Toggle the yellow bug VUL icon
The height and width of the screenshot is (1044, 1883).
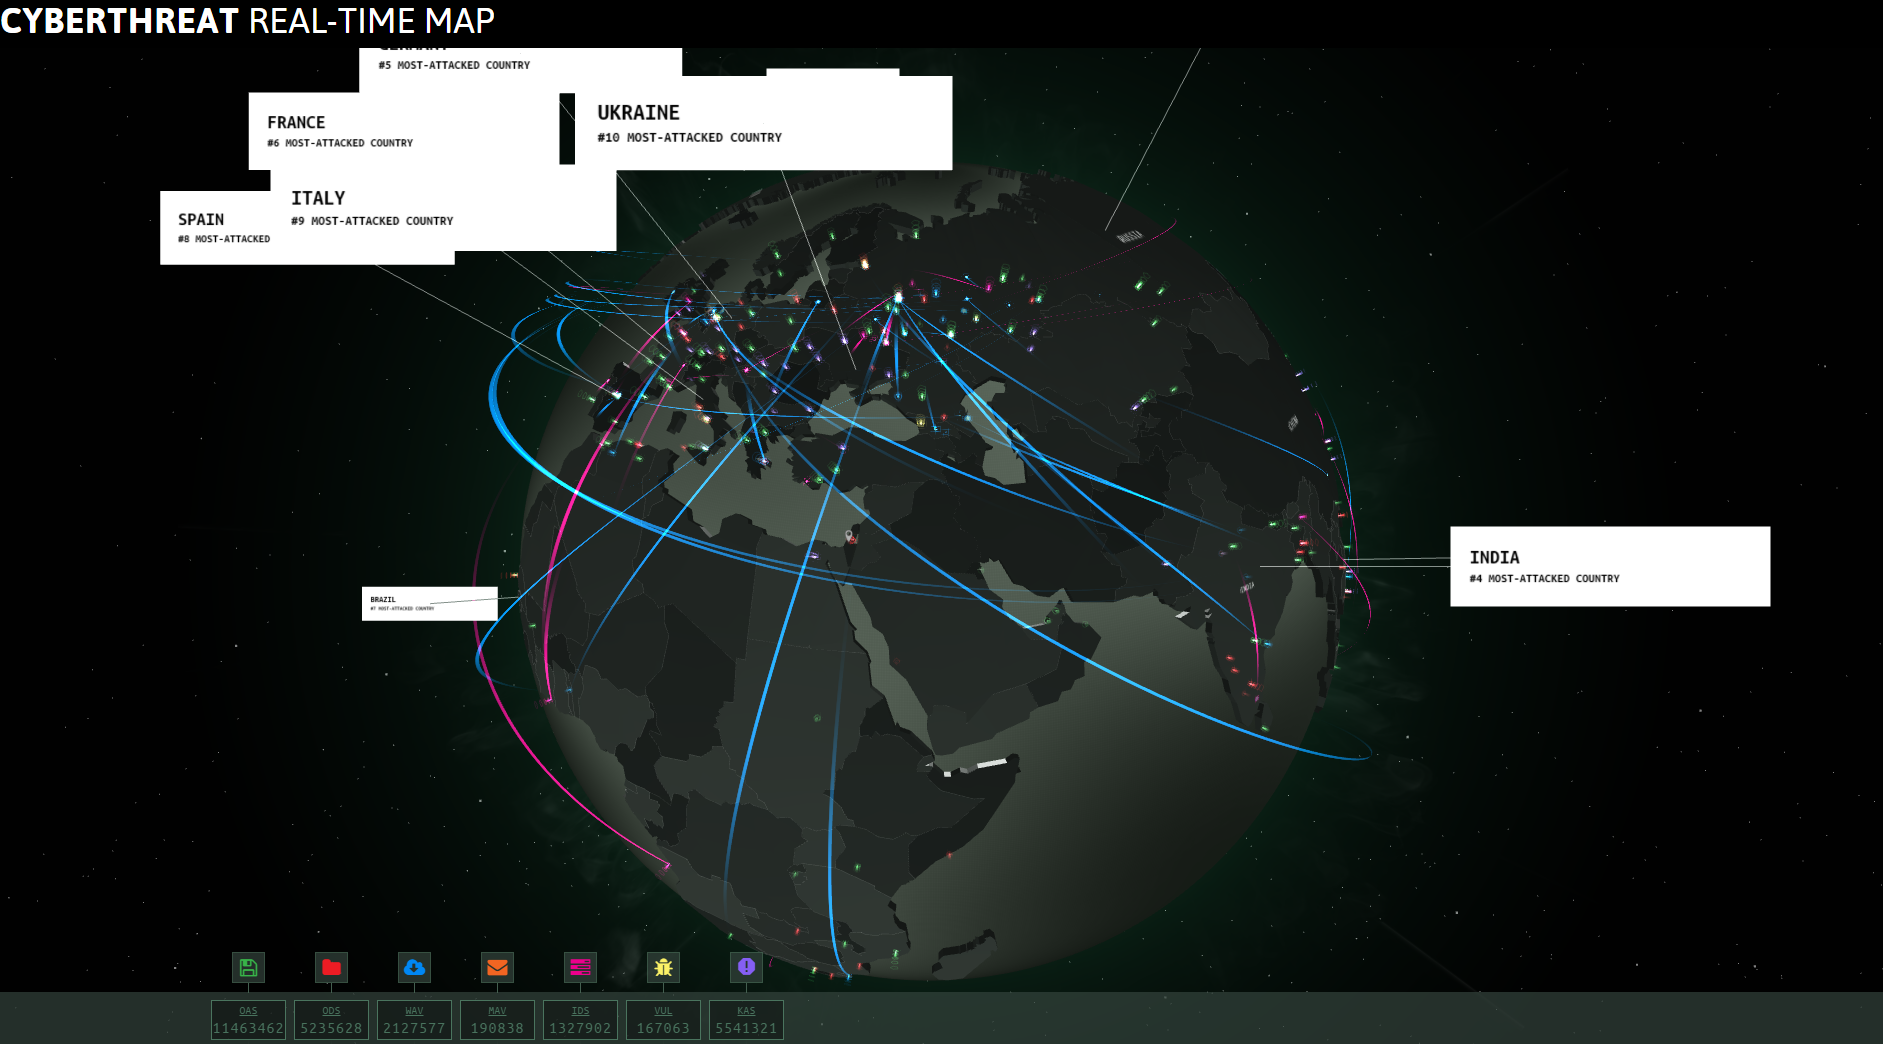tap(663, 967)
